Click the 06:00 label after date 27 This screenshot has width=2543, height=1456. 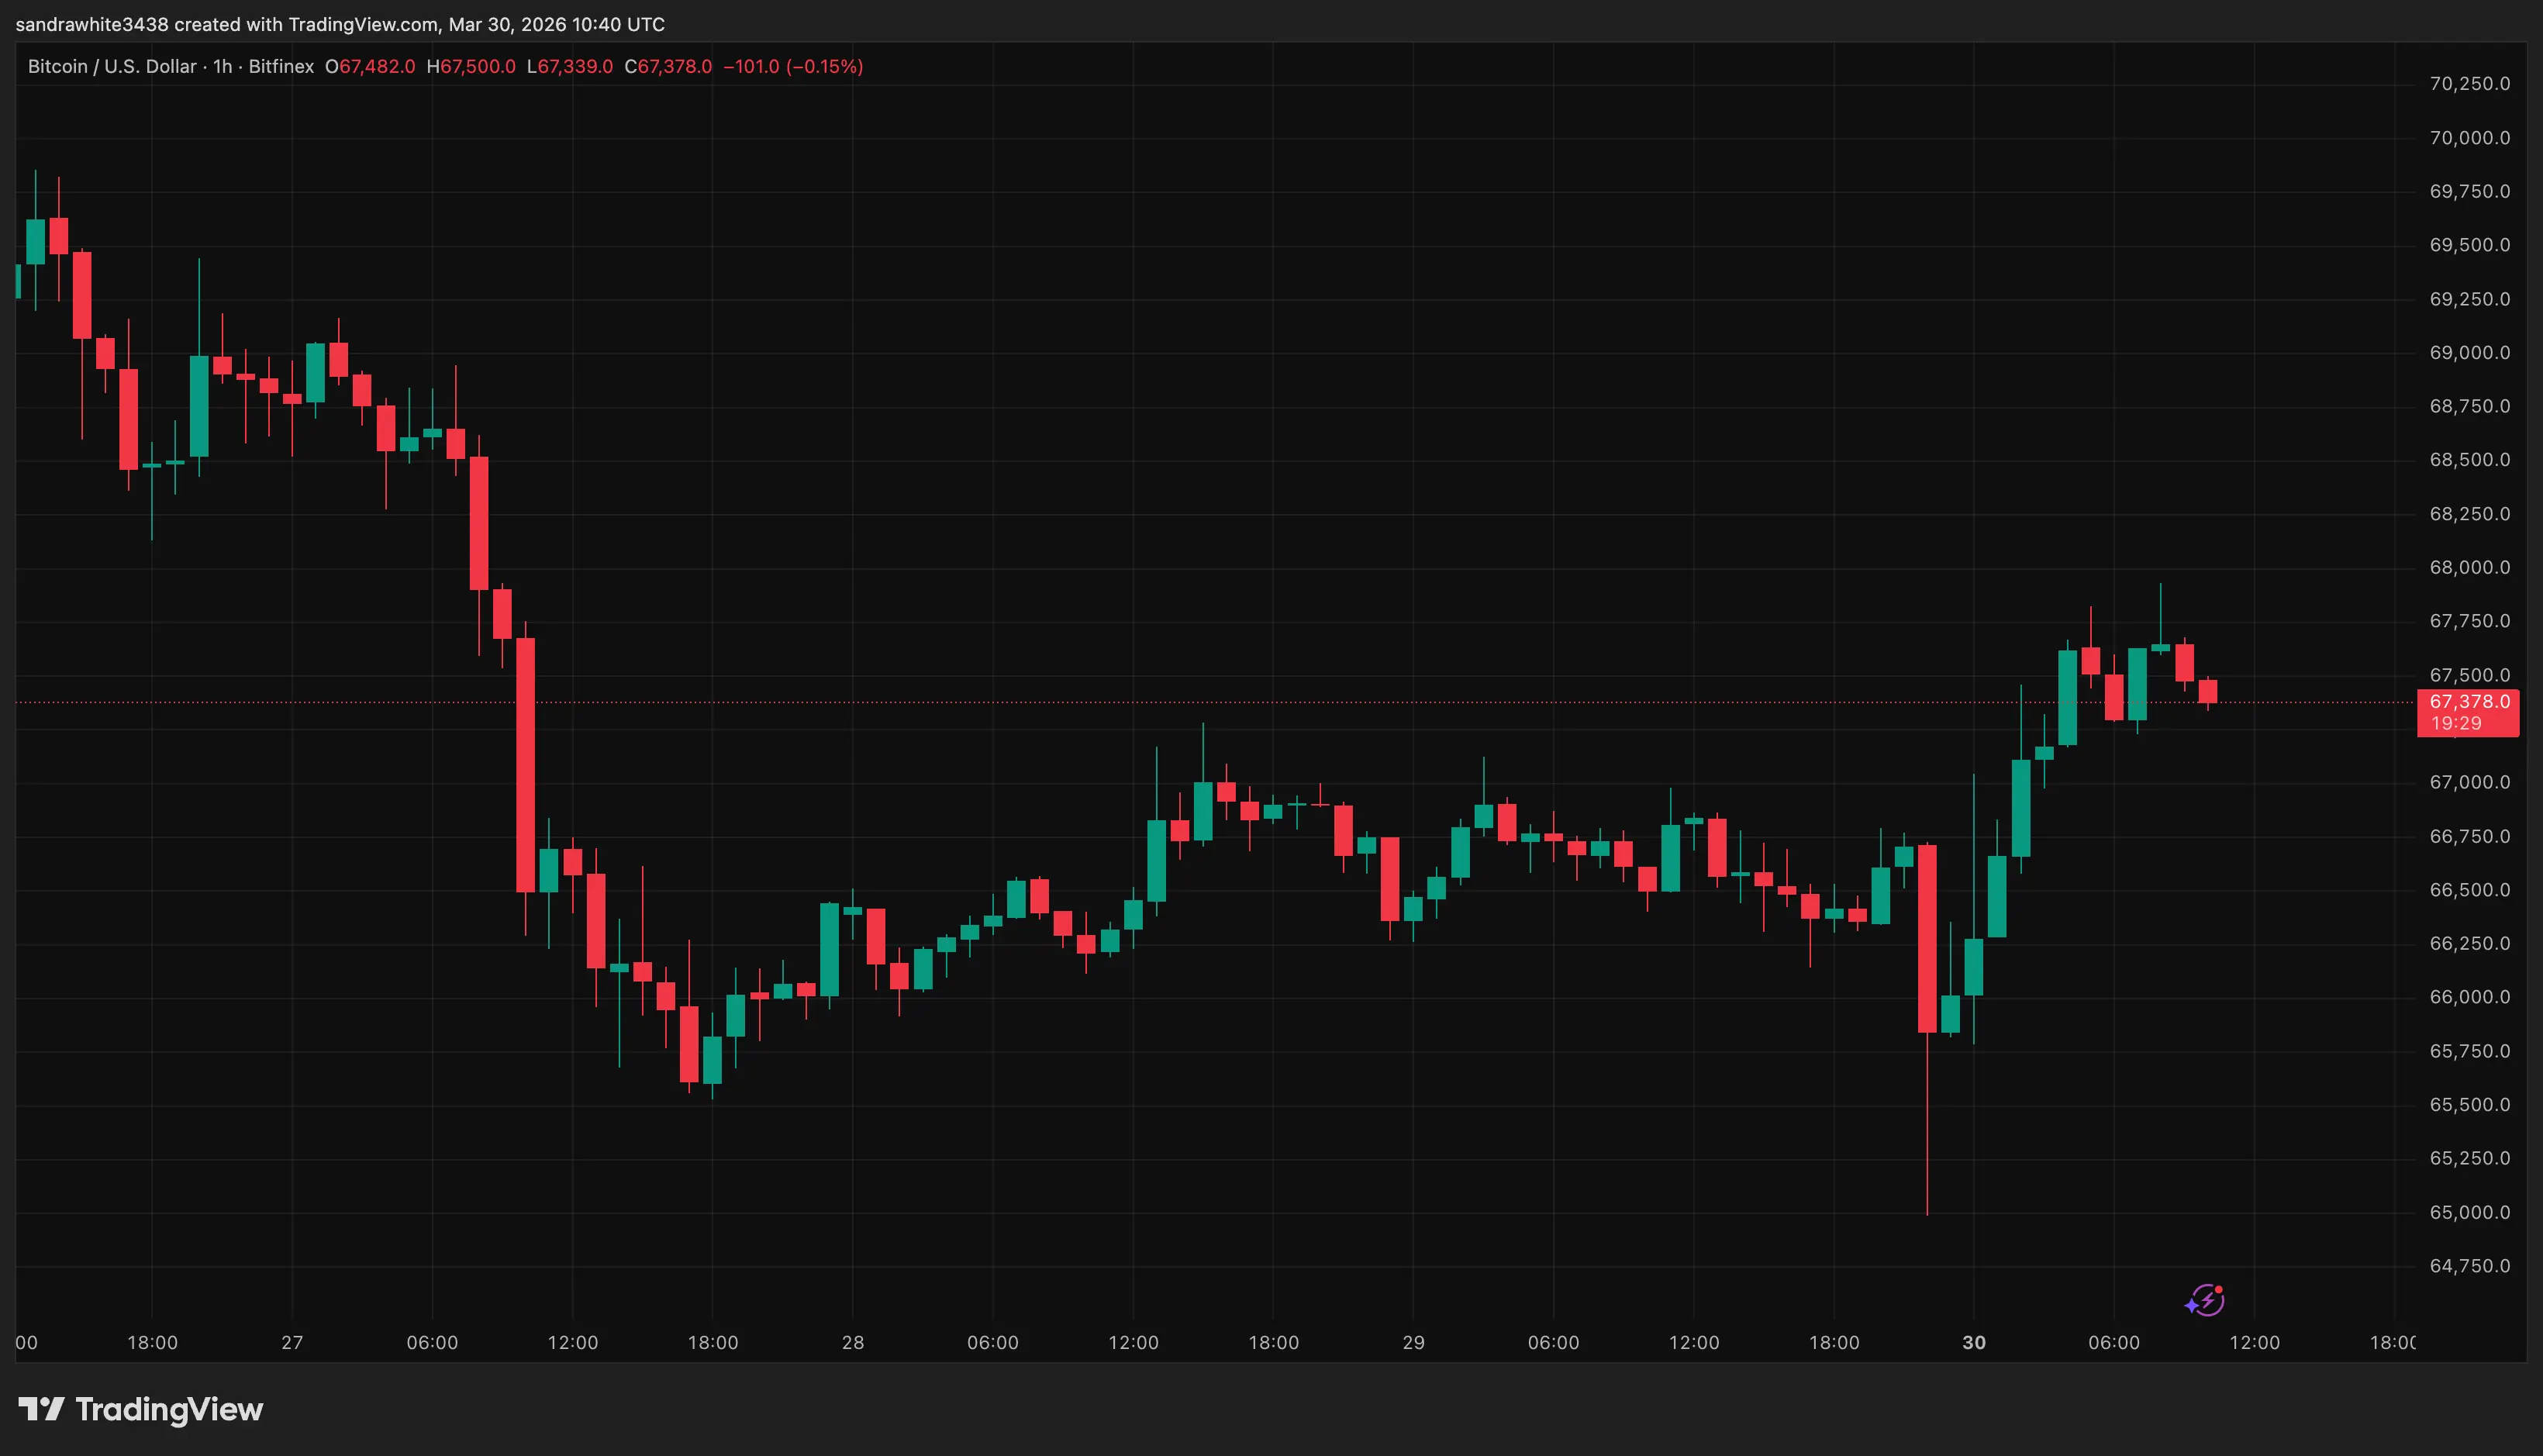[432, 1342]
